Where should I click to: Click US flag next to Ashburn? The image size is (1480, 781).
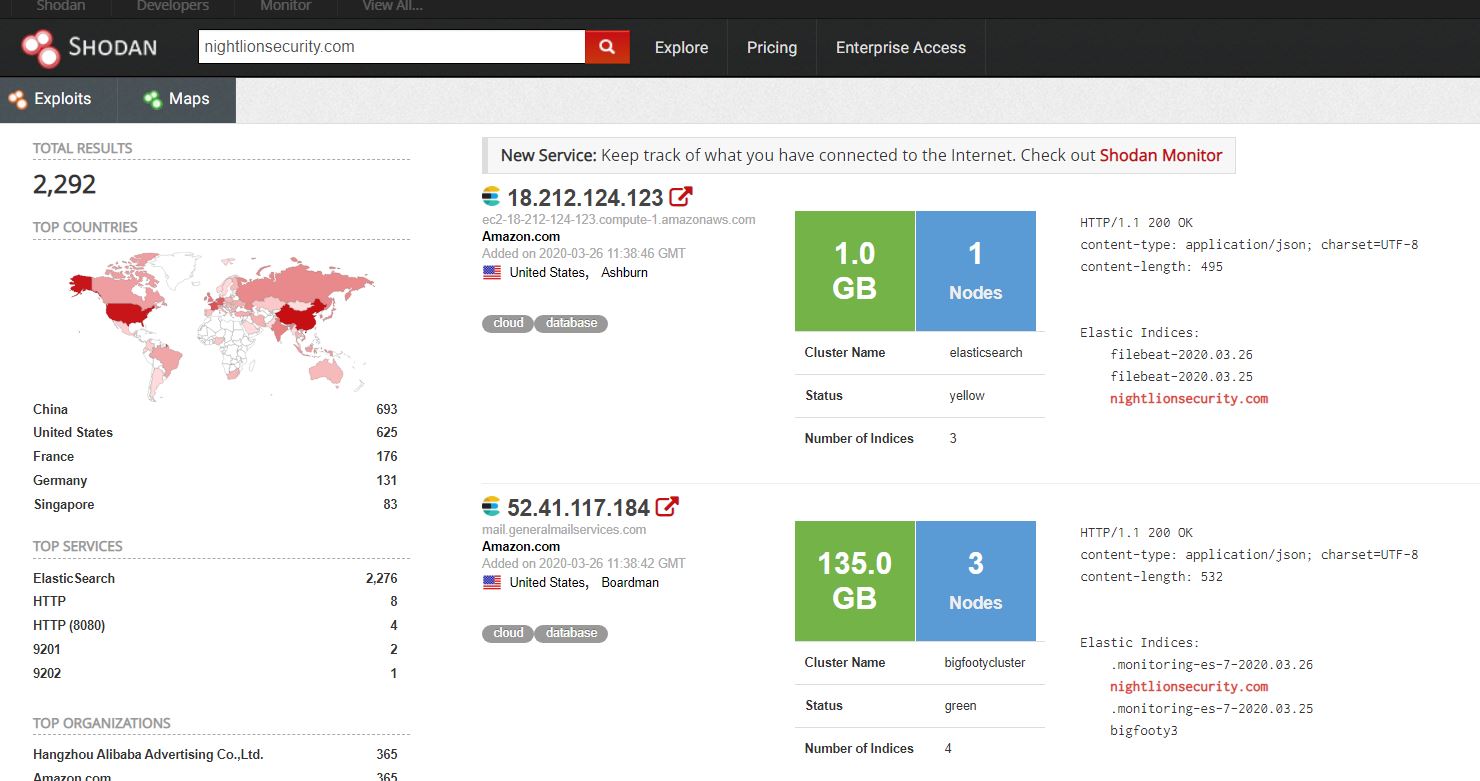[492, 272]
